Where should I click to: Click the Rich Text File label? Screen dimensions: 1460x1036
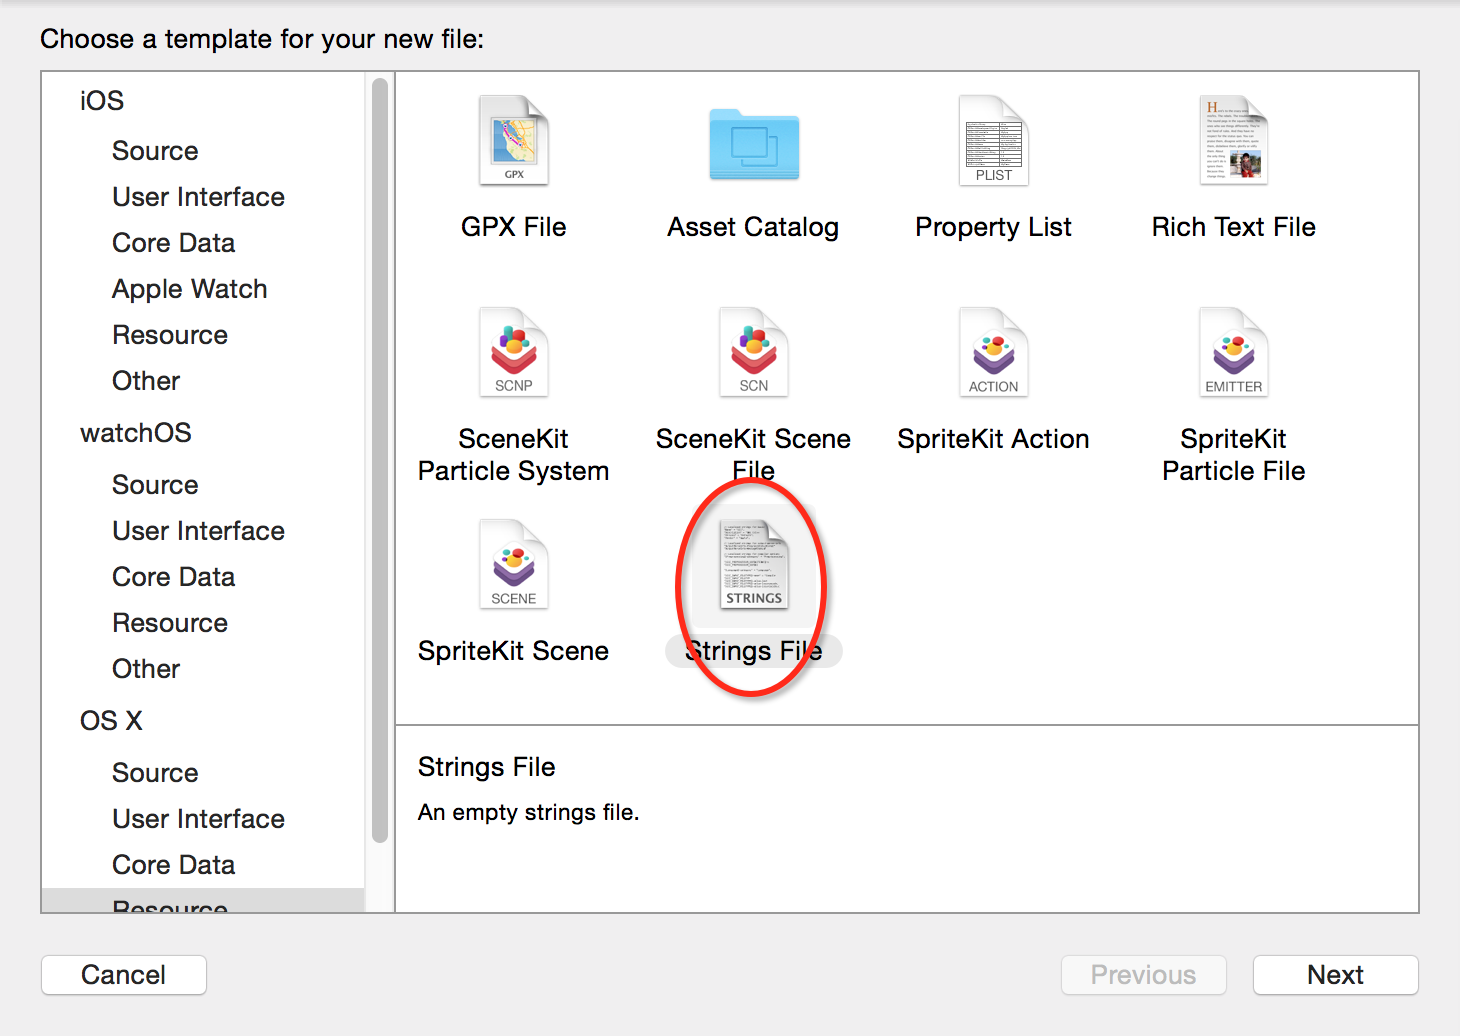pos(1234,227)
